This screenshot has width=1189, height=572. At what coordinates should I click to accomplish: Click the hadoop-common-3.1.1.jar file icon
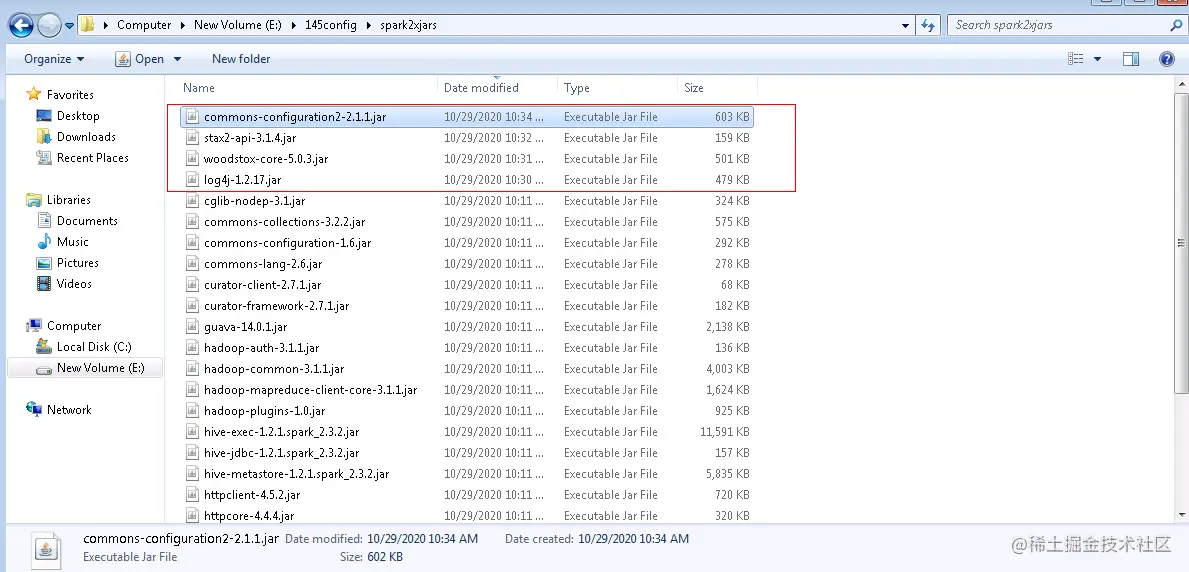(x=193, y=369)
